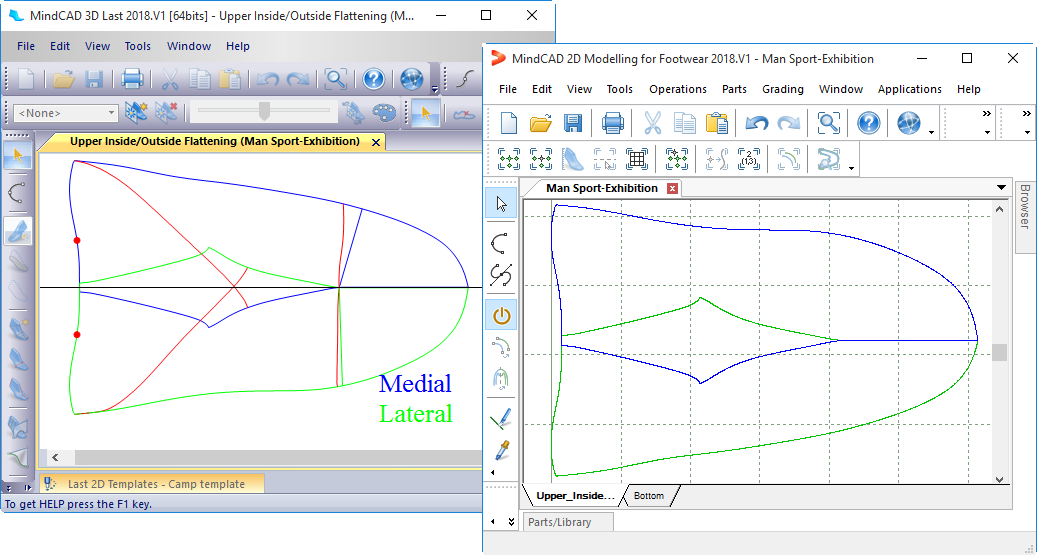
Task: Open Last 2D Templates - Camp template tab
Action: point(152,484)
